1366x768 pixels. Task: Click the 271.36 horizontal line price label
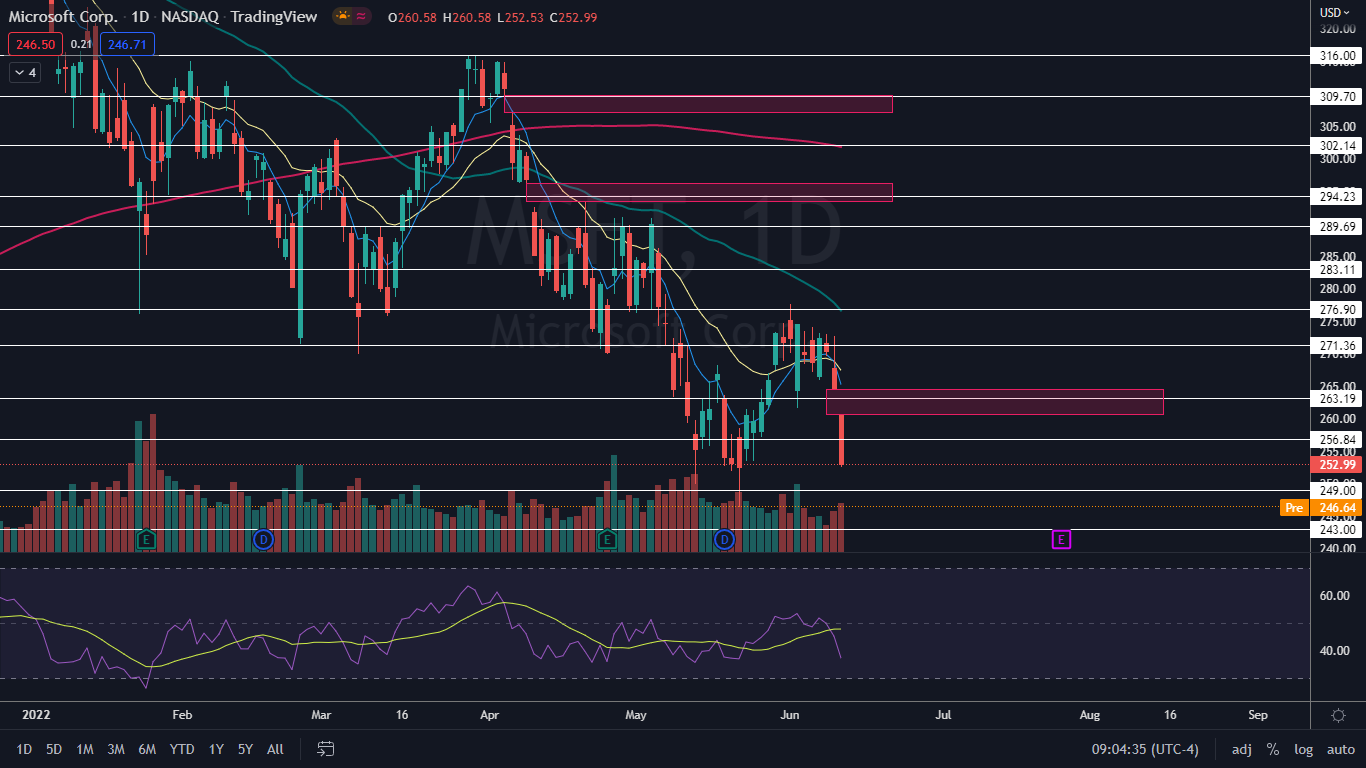coord(1337,346)
